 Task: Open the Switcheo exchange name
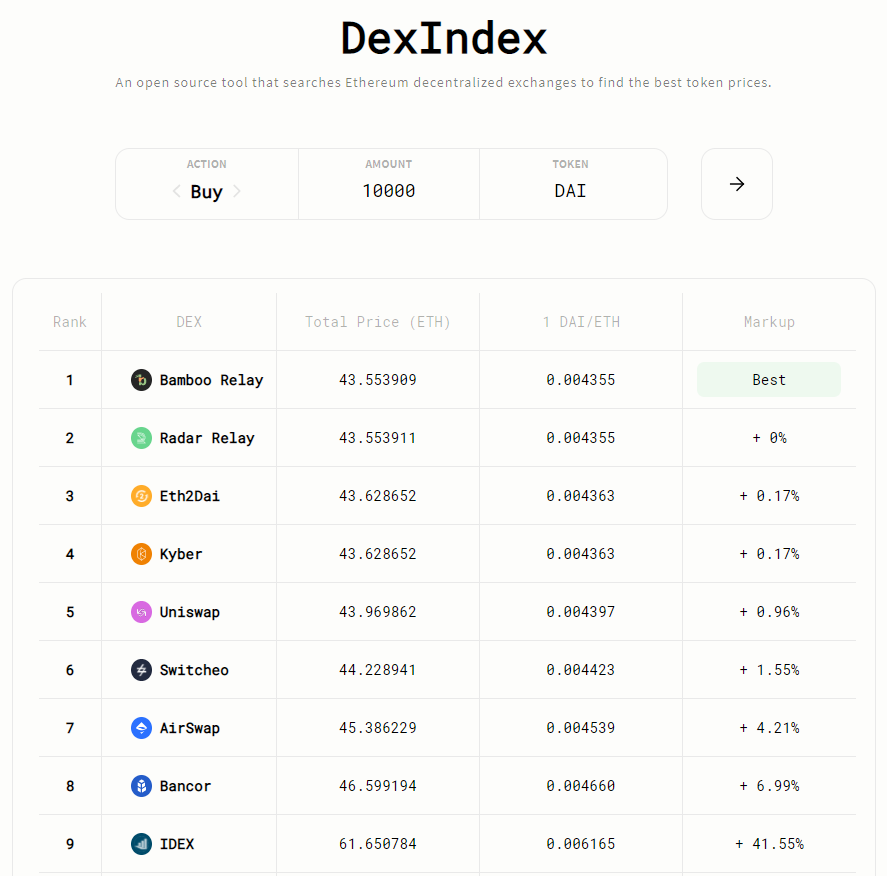(x=194, y=670)
